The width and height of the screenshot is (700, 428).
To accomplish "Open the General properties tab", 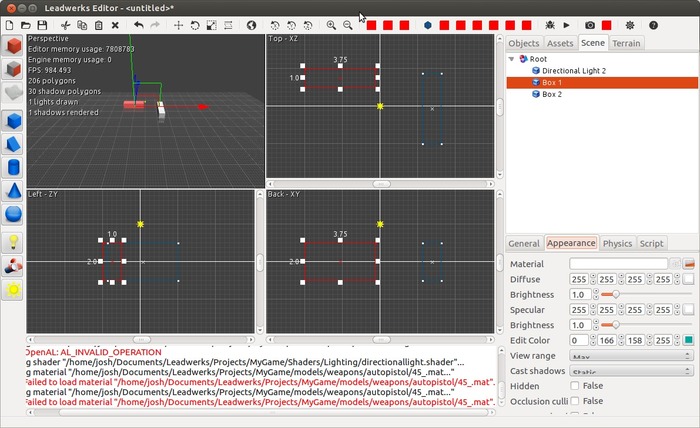I will (x=524, y=244).
